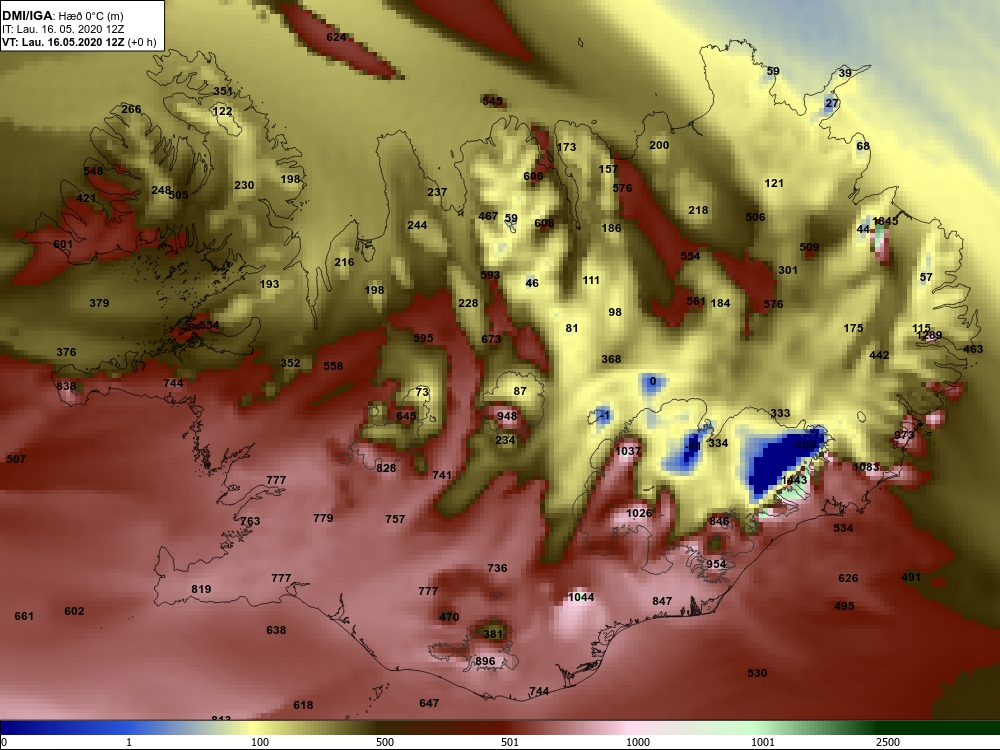Screen dimensions: 1000x750
Task: Click the map value '351'
Action: click(x=223, y=91)
